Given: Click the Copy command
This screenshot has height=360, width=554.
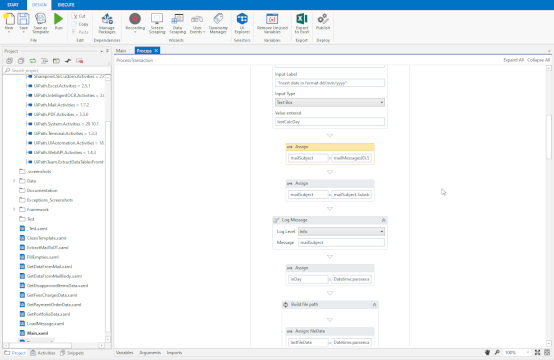Looking at the screenshot, I should [79, 24].
